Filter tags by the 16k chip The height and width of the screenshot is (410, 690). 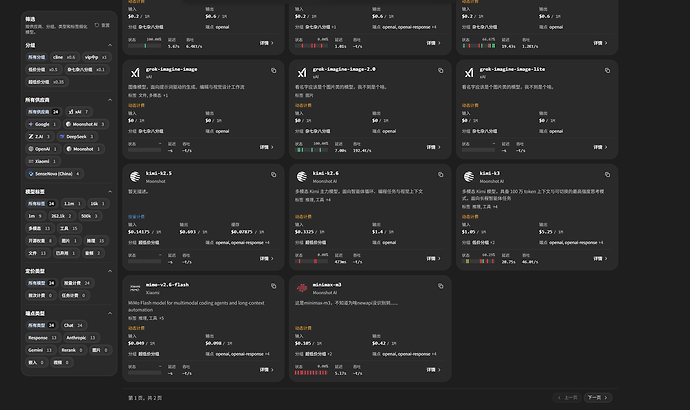tap(98, 204)
